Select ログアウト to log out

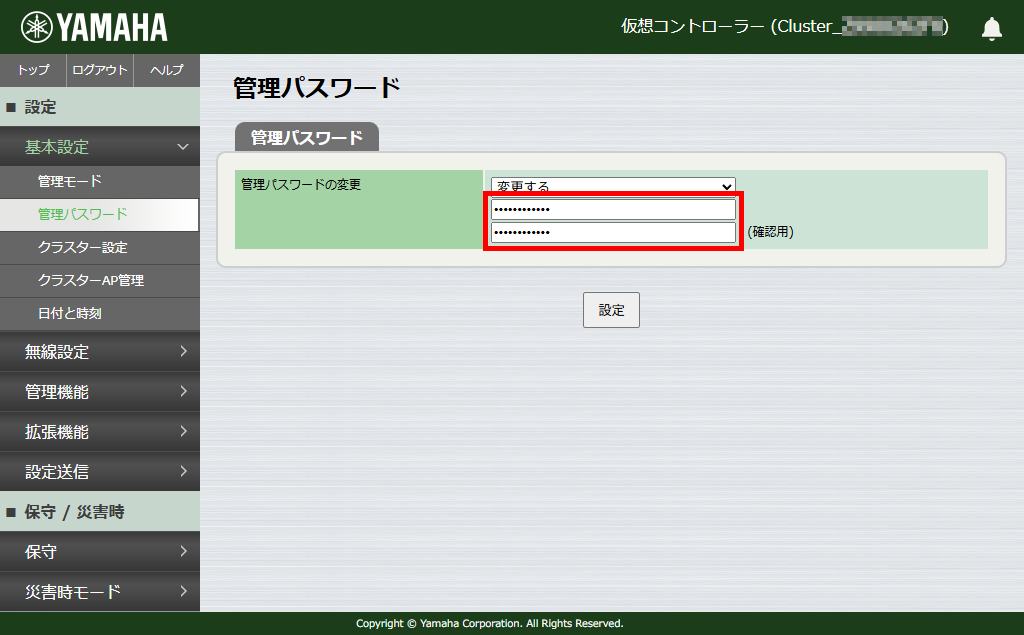100,70
